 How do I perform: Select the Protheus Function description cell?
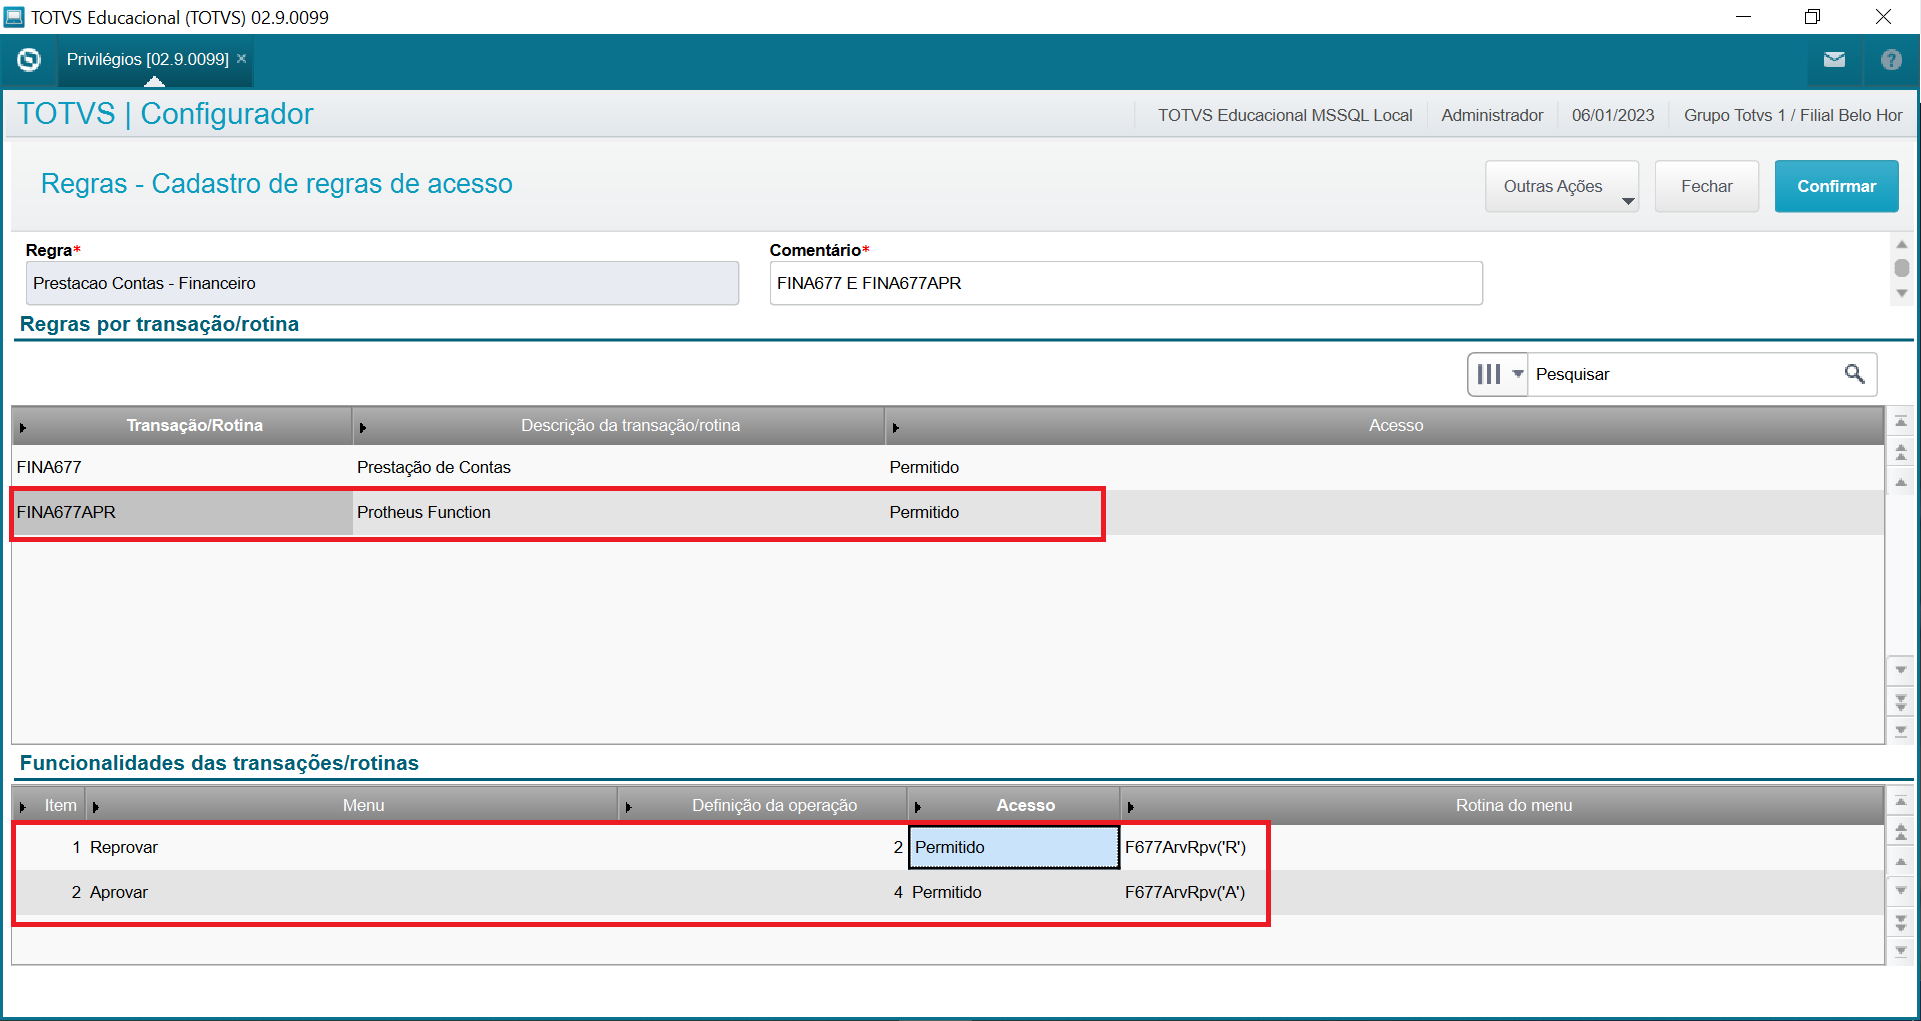point(618,512)
